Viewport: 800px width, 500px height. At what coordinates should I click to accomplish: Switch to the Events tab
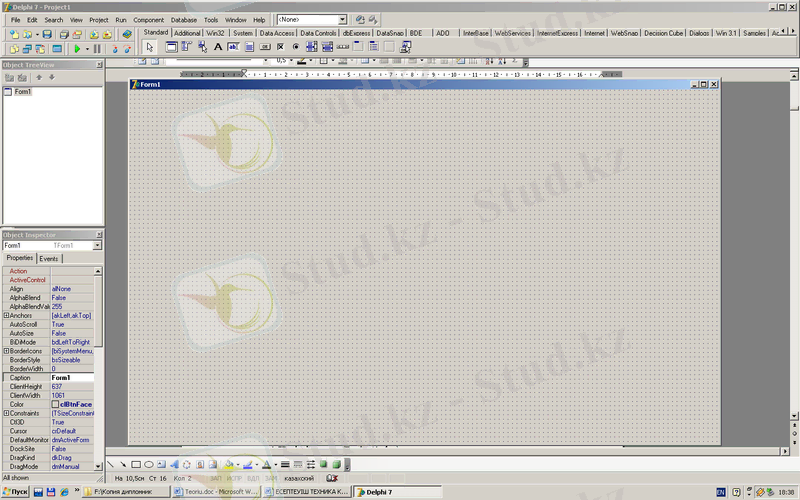click(x=49, y=258)
